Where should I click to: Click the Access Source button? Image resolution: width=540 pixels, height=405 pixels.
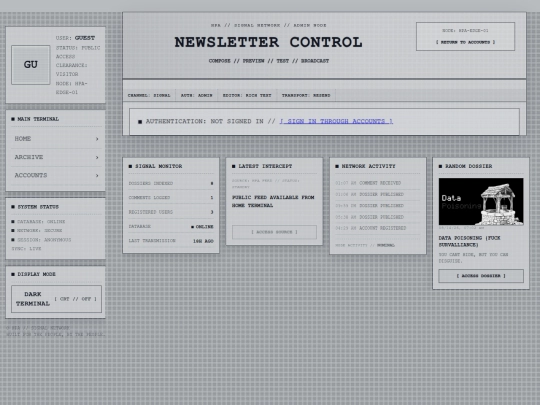point(274,232)
